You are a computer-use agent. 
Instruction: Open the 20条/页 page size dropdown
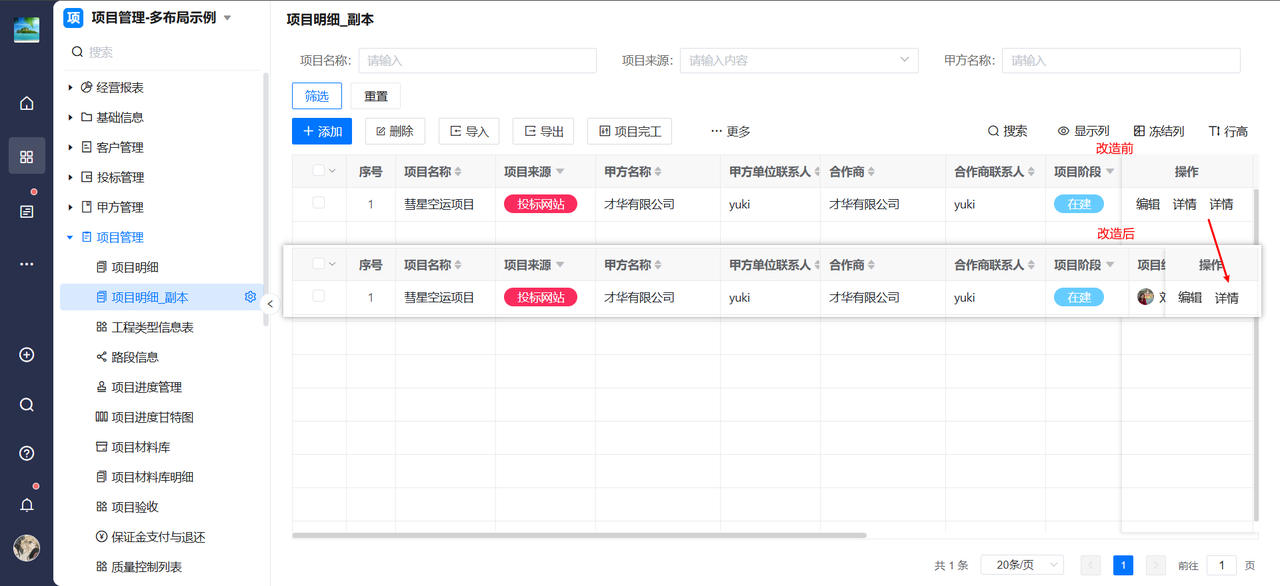coord(1022,565)
